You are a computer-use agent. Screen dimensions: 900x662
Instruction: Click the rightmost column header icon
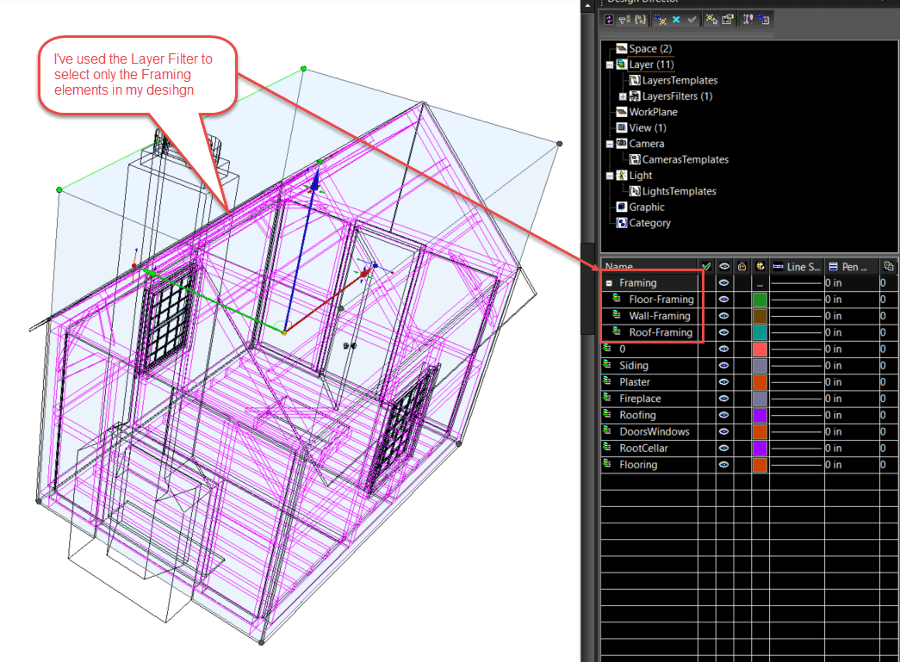[889, 266]
